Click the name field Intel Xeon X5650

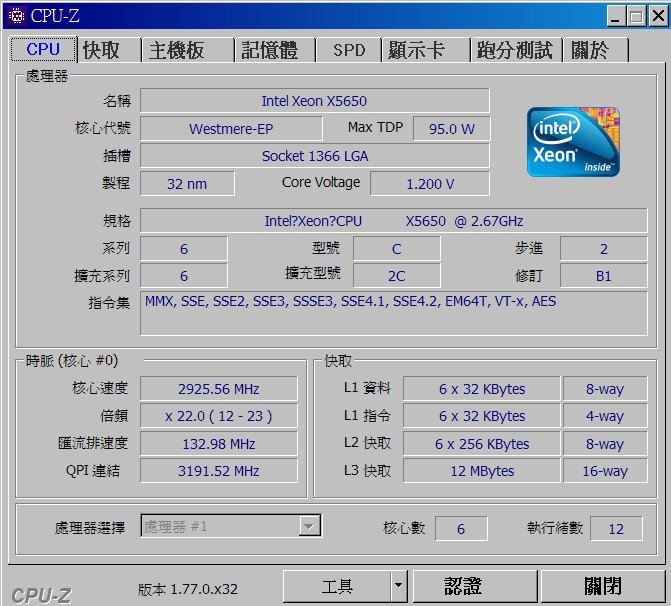[x=315, y=101]
